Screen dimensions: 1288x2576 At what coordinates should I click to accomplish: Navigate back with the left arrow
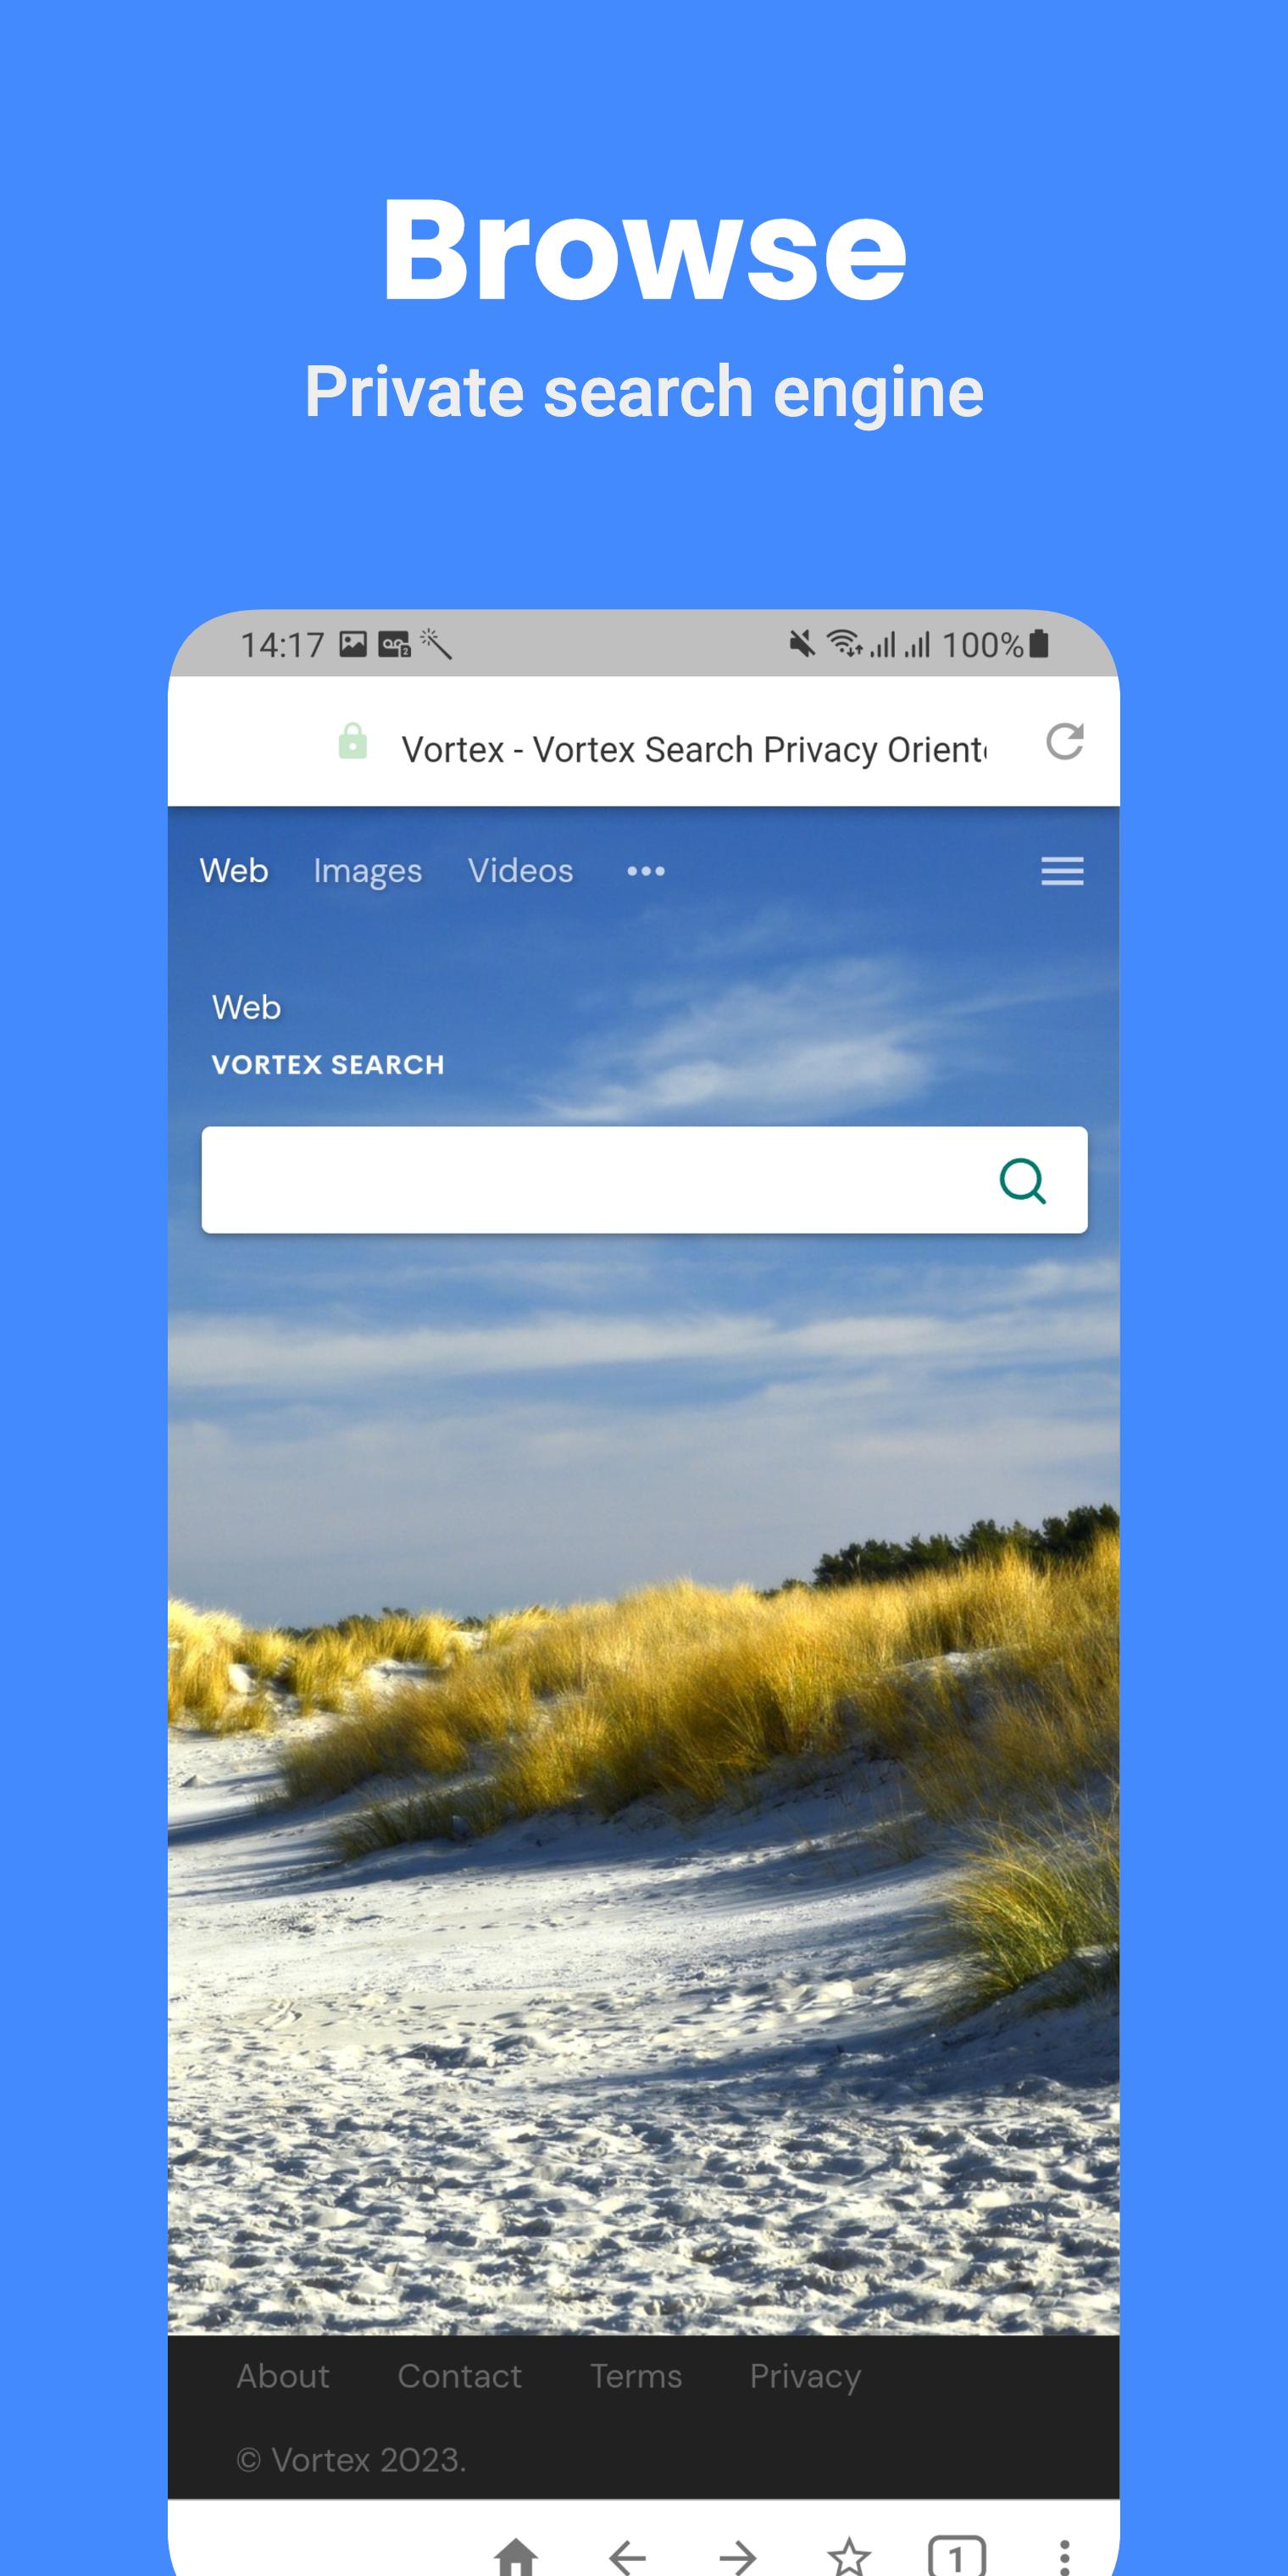point(627,2557)
